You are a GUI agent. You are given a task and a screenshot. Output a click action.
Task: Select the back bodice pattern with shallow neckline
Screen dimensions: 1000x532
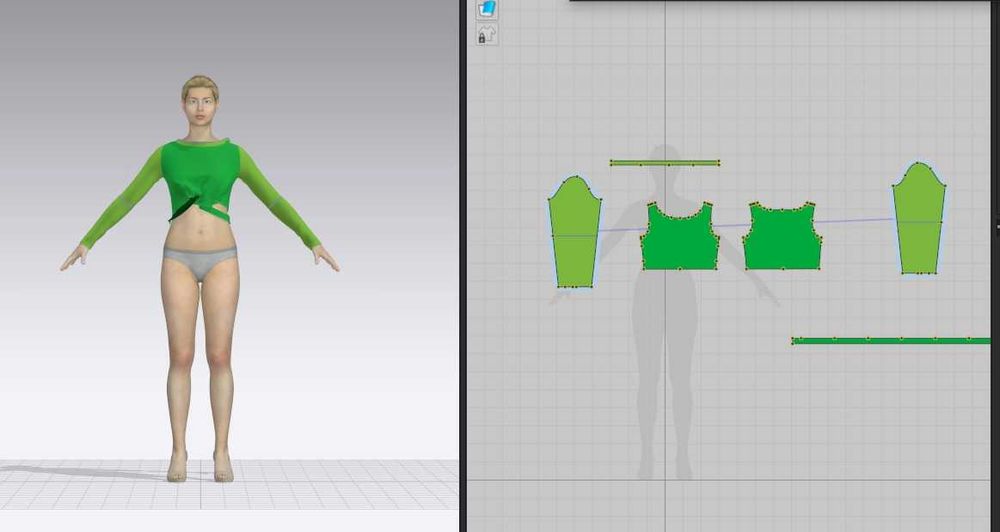782,239
